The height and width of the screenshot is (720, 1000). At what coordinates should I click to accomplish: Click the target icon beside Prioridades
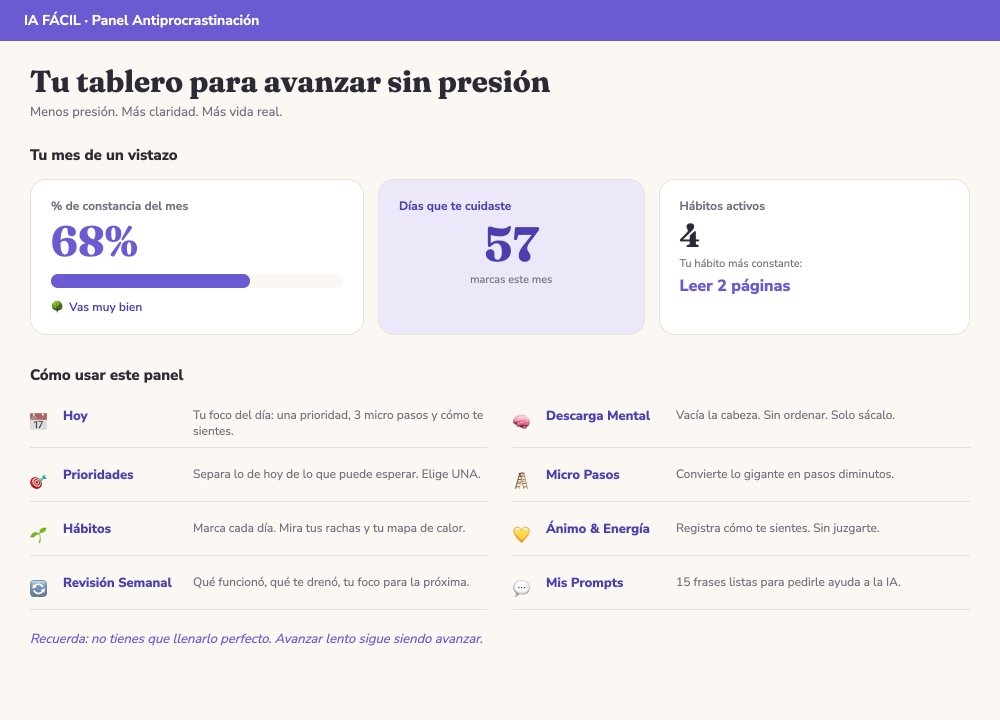click(38, 481)
